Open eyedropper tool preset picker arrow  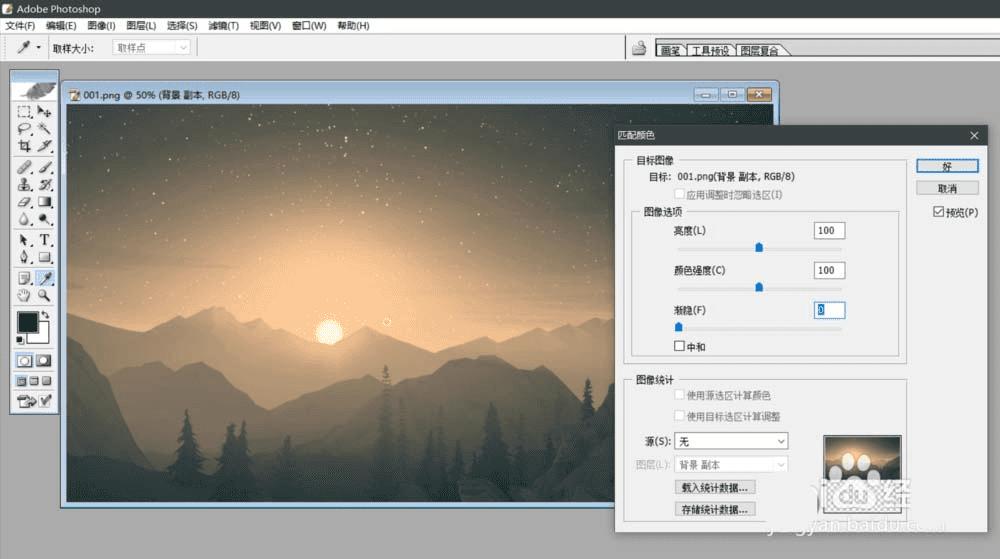38,48
